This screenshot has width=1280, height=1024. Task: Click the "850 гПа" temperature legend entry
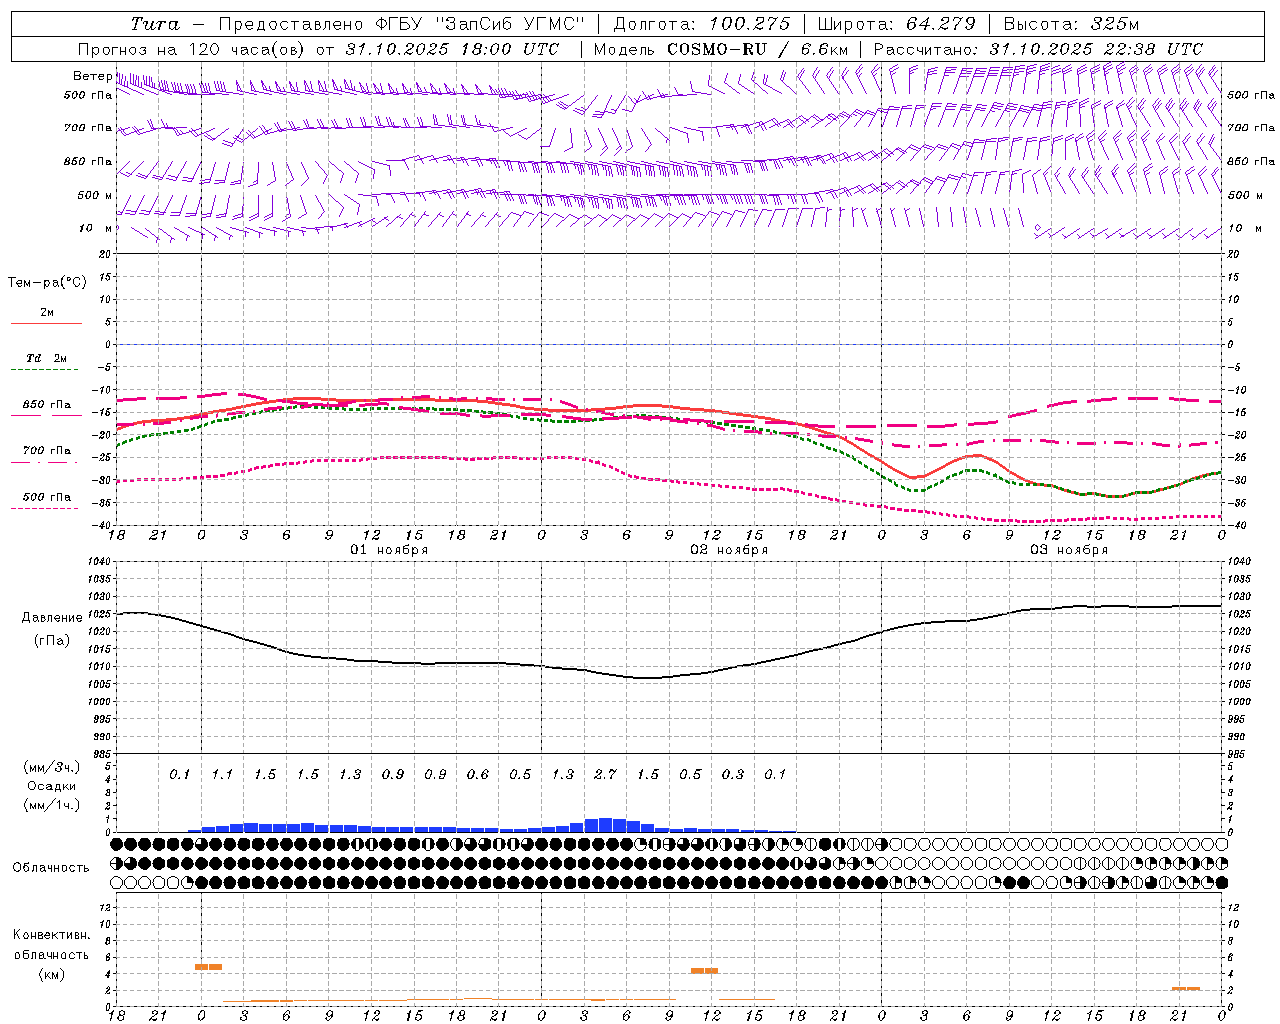click(x=47, y=405)
